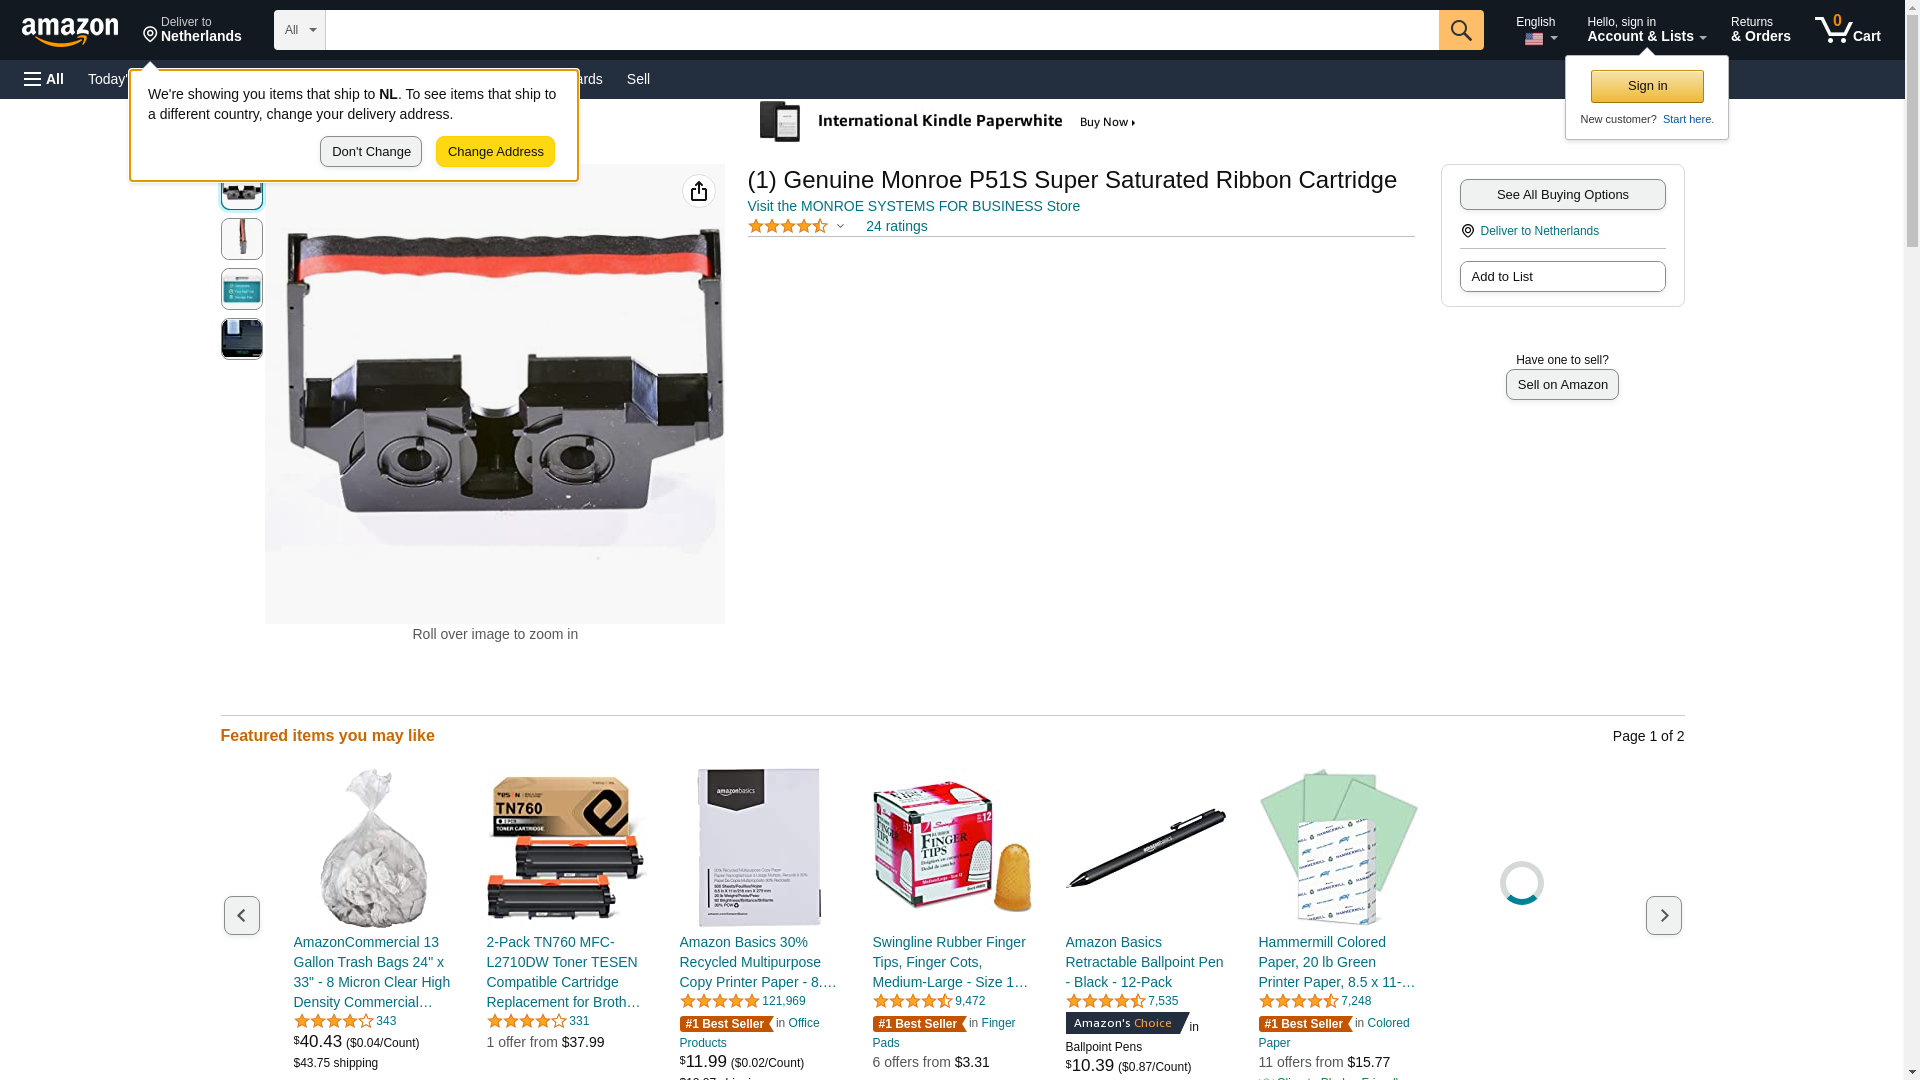Click the share icon on product image

tap(699, 191)
